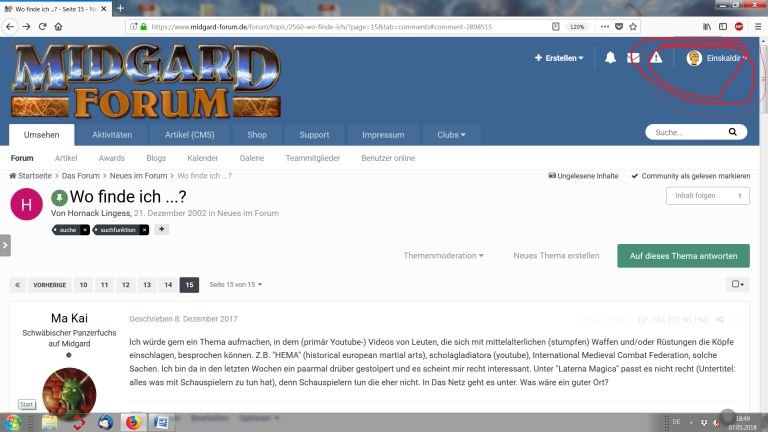This screenshot has height=432, width=768.
Task: Switch to the Aktivitäten tab
Action: (111, 135)
